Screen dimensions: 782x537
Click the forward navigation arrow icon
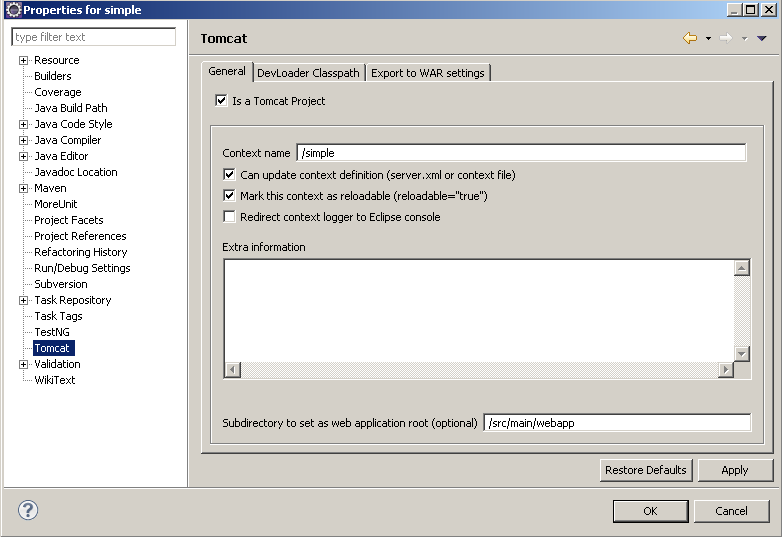click(x=726, y=38)
